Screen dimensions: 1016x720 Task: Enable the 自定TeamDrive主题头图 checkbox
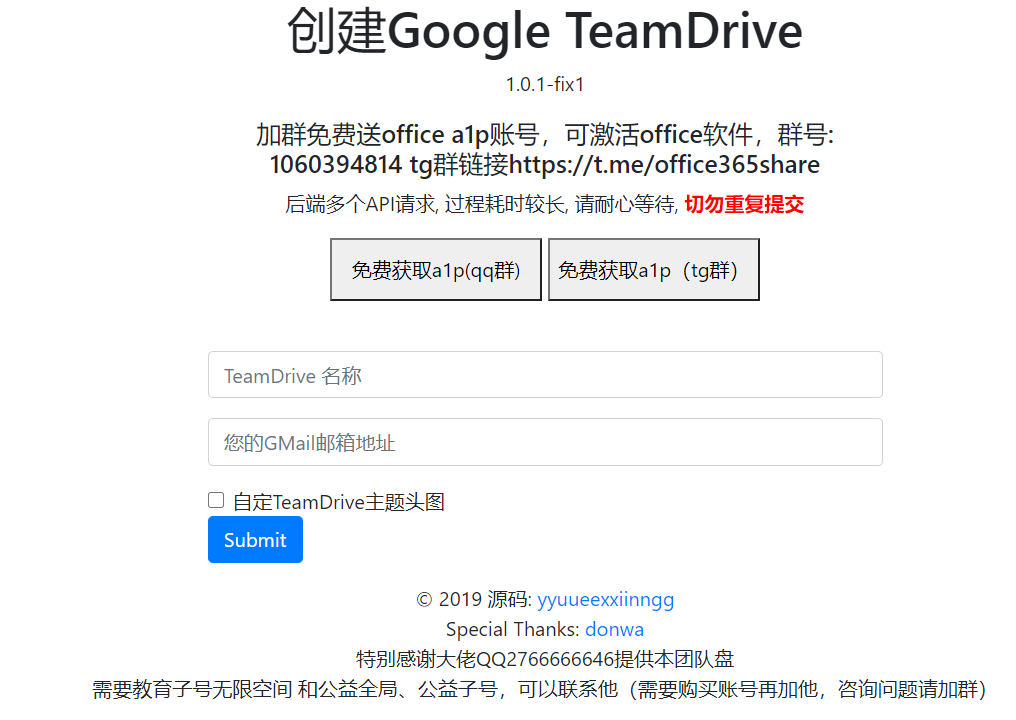216,500
